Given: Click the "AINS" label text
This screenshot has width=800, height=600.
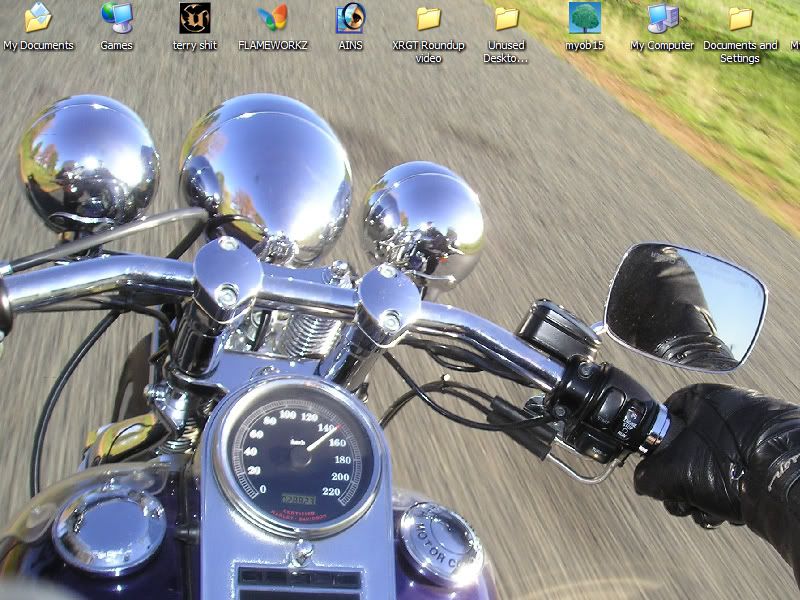Looking at the screenshot, I should (351, 45).
